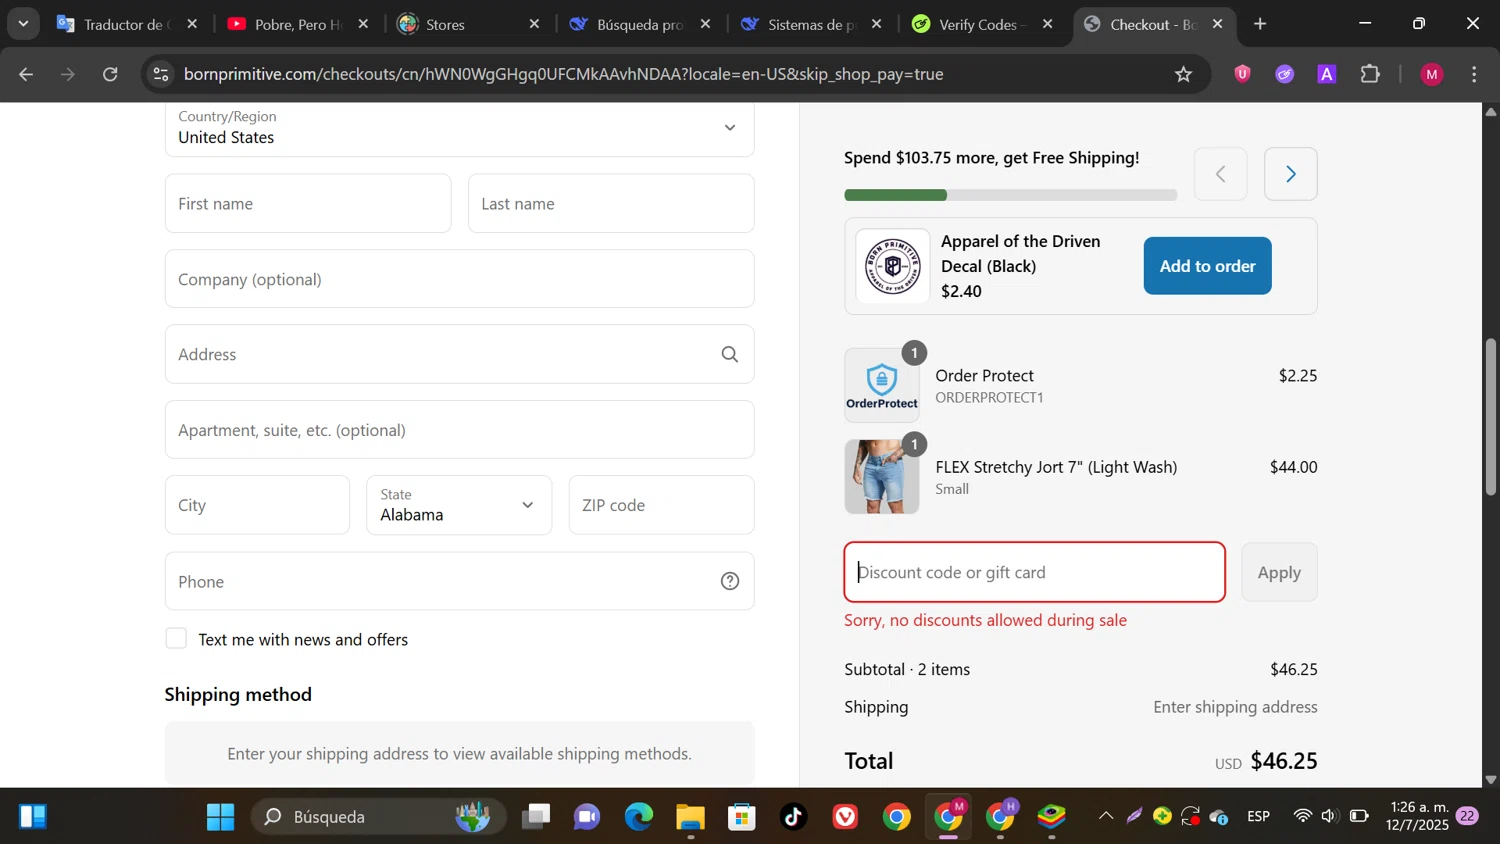Image resolution: width=1500 pixels, height=844 pixels.
Task: Open TikTok from the taskbar
Action: click(x=794, y=817)
